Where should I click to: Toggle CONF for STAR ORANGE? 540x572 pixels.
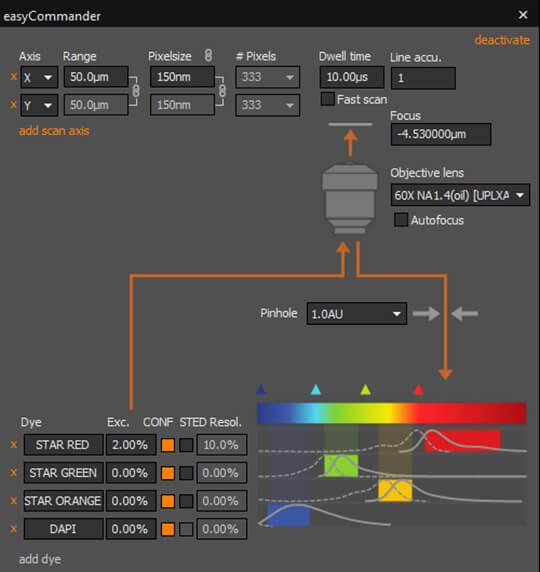168,501
